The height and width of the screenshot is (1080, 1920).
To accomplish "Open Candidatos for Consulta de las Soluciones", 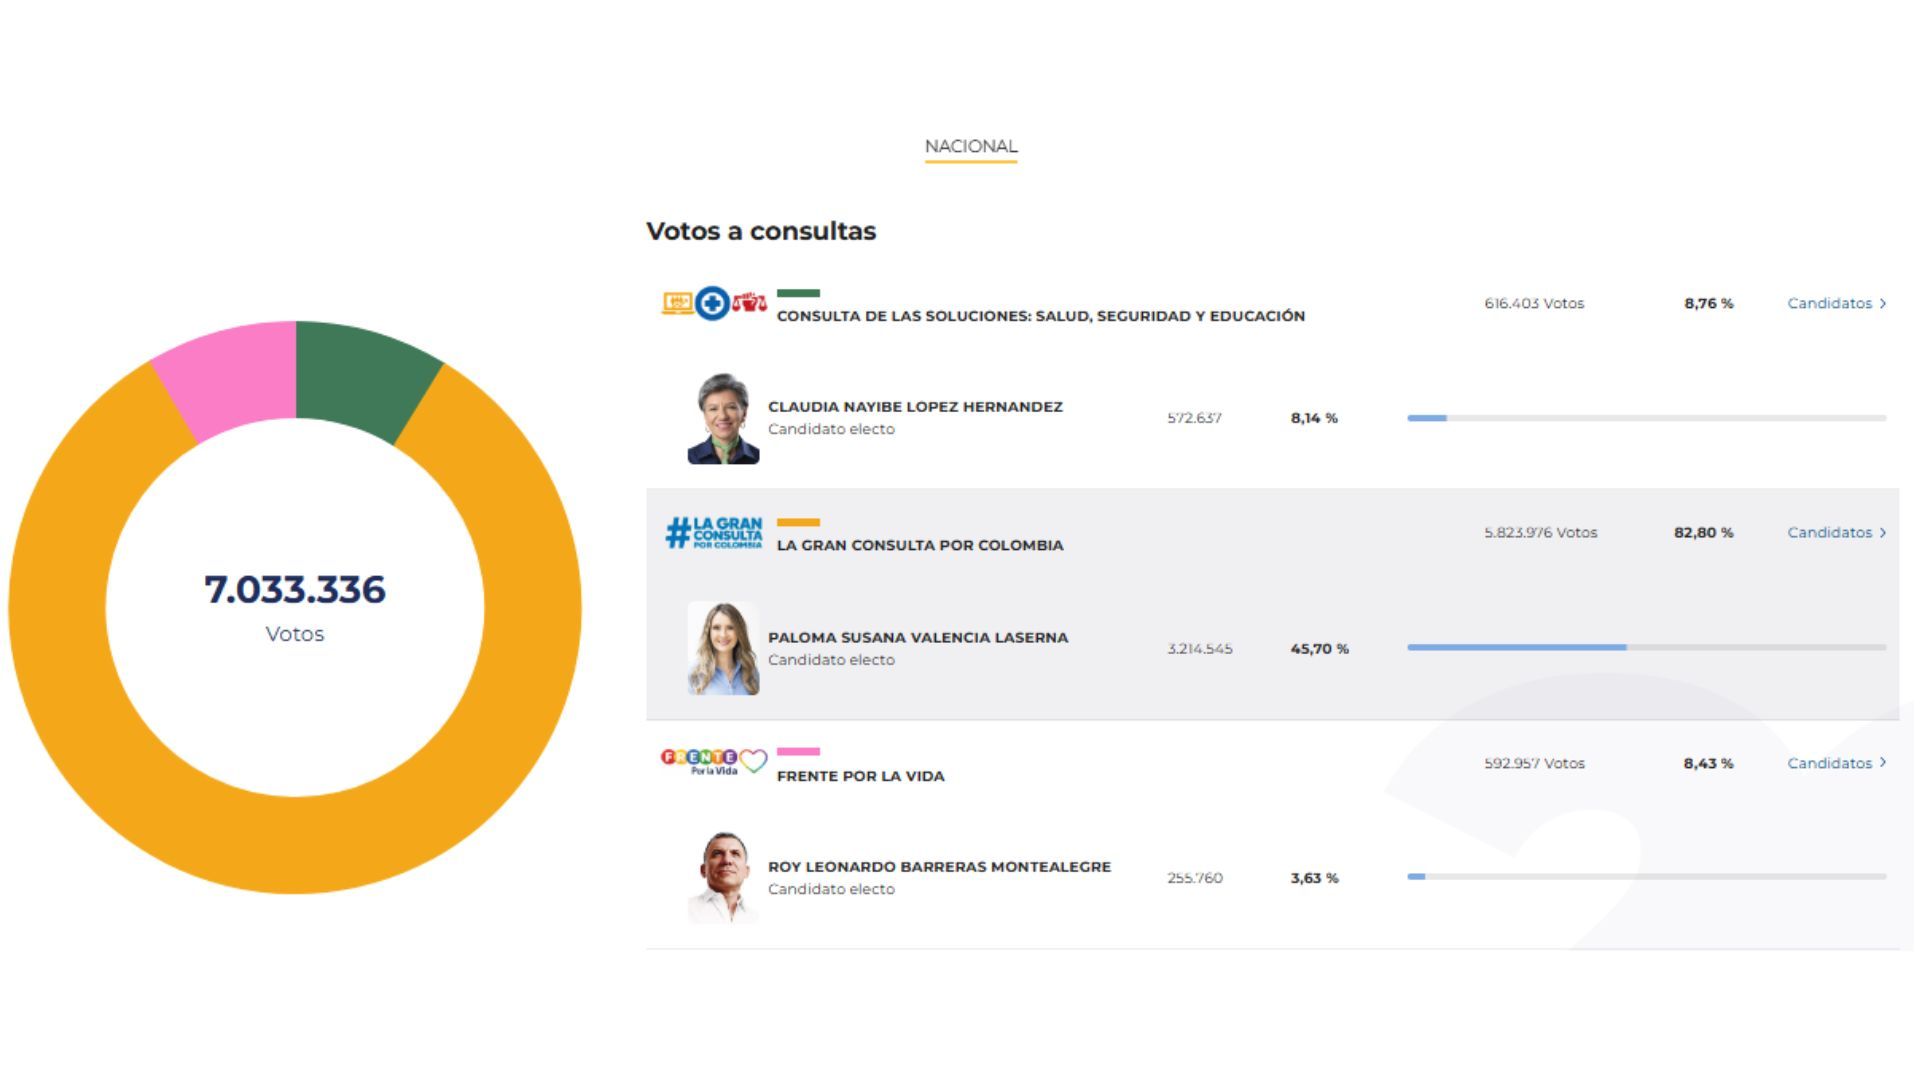I will (x=1829, y=303).
